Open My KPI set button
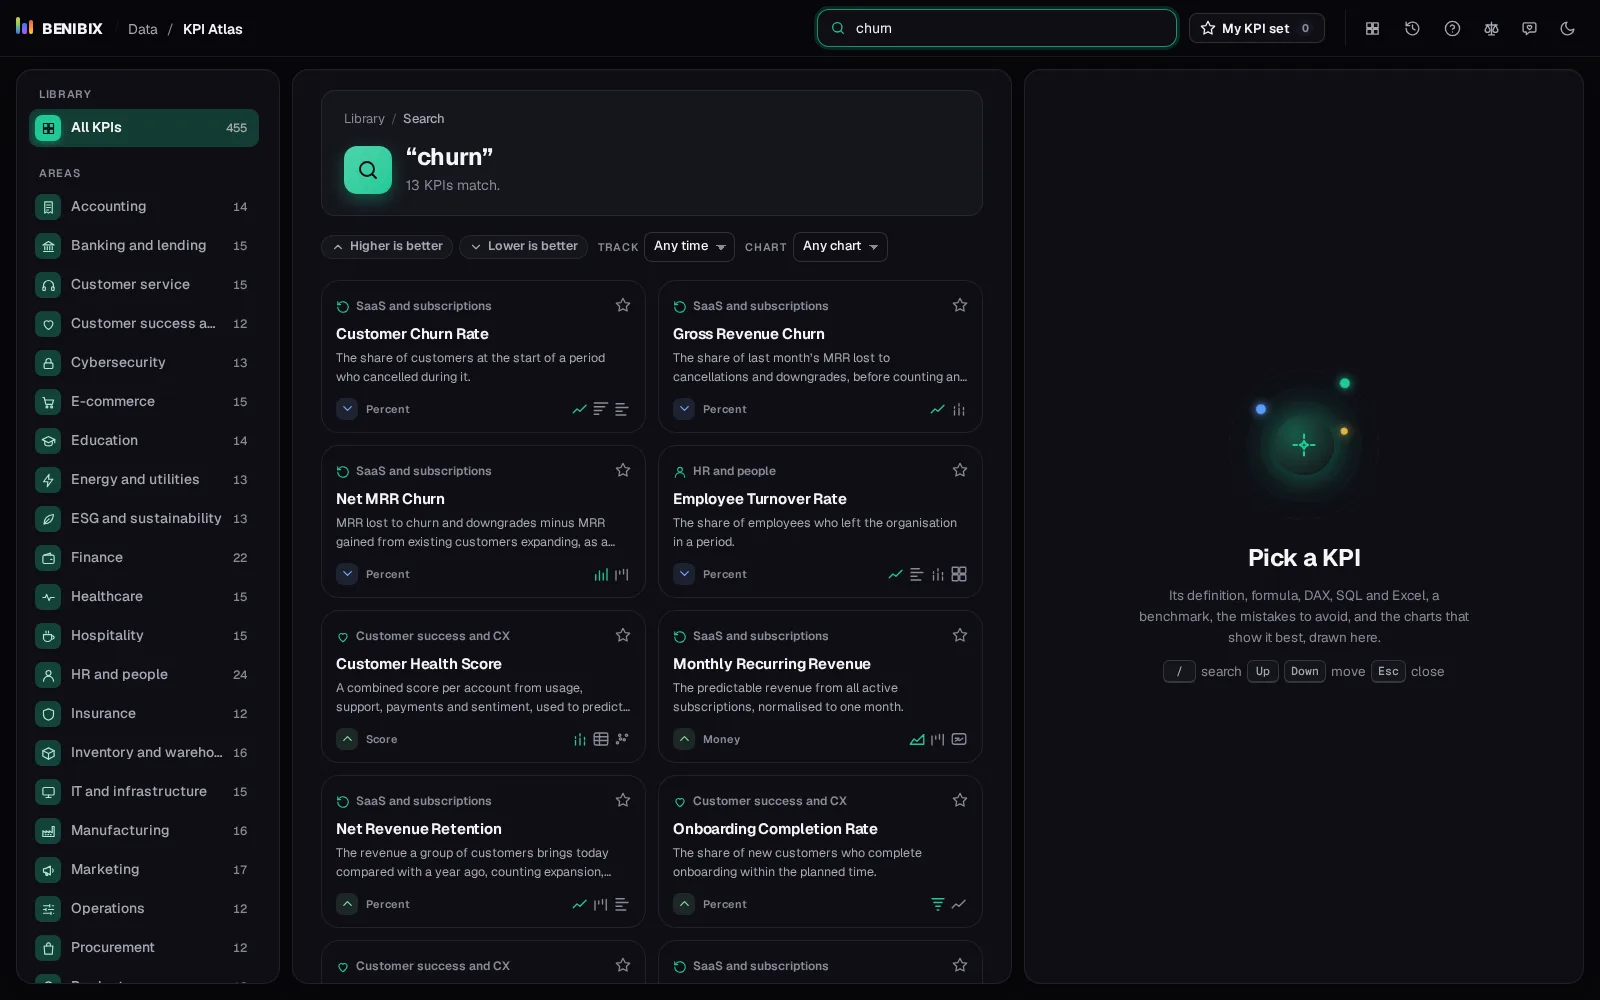This screenshot has width=1600, height=1000. click(x=1256, y=28)
